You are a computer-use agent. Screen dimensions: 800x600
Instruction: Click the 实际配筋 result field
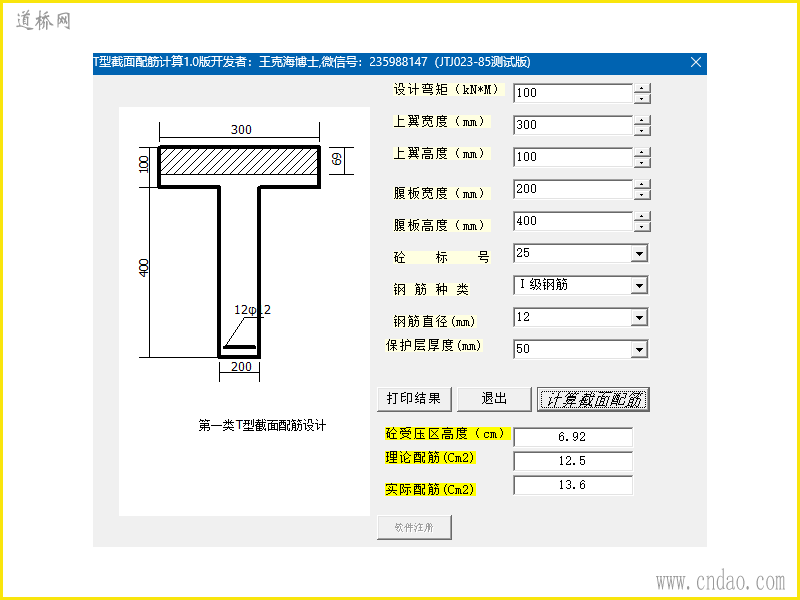point(573,485)
